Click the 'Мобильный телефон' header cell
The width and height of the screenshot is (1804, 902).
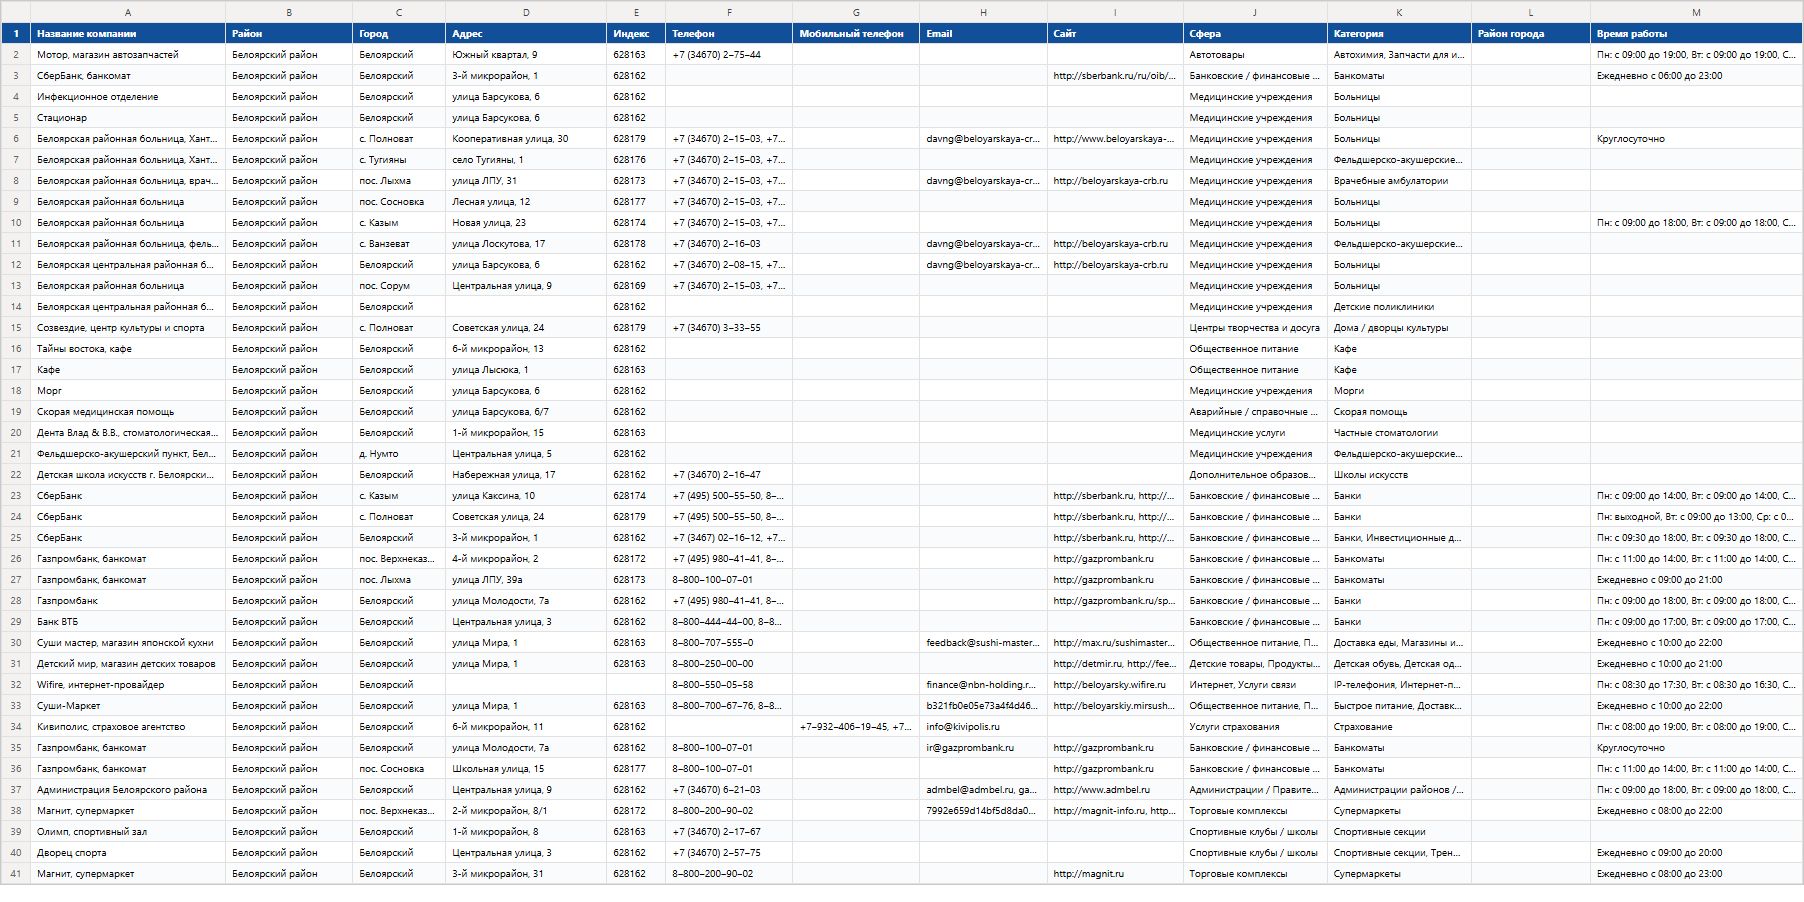click(856, 34)
